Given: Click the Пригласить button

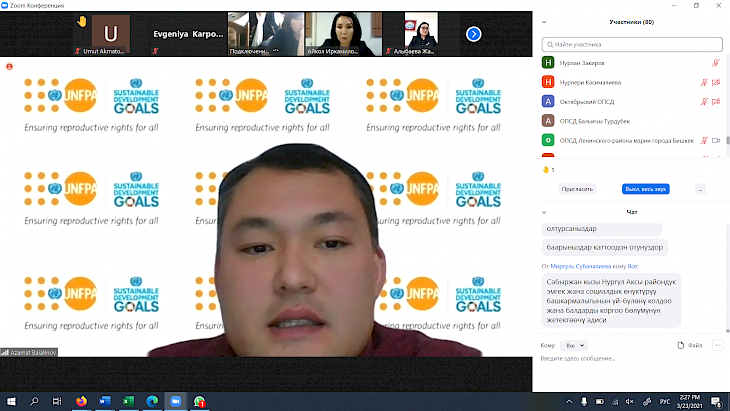Looking at the screenshot, I should pyautogui.click(x=577, y=189).
